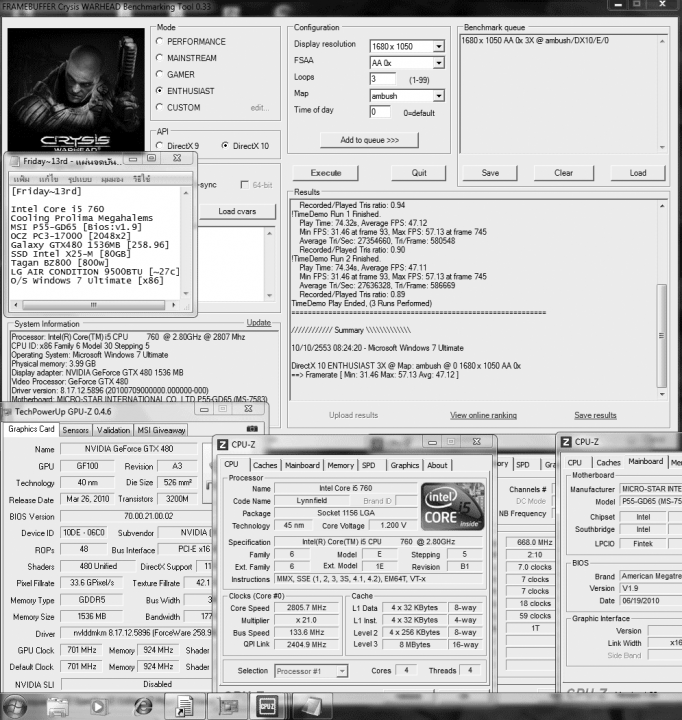Open Mainboard tab in front CPU-Z window

click(302, 465)
